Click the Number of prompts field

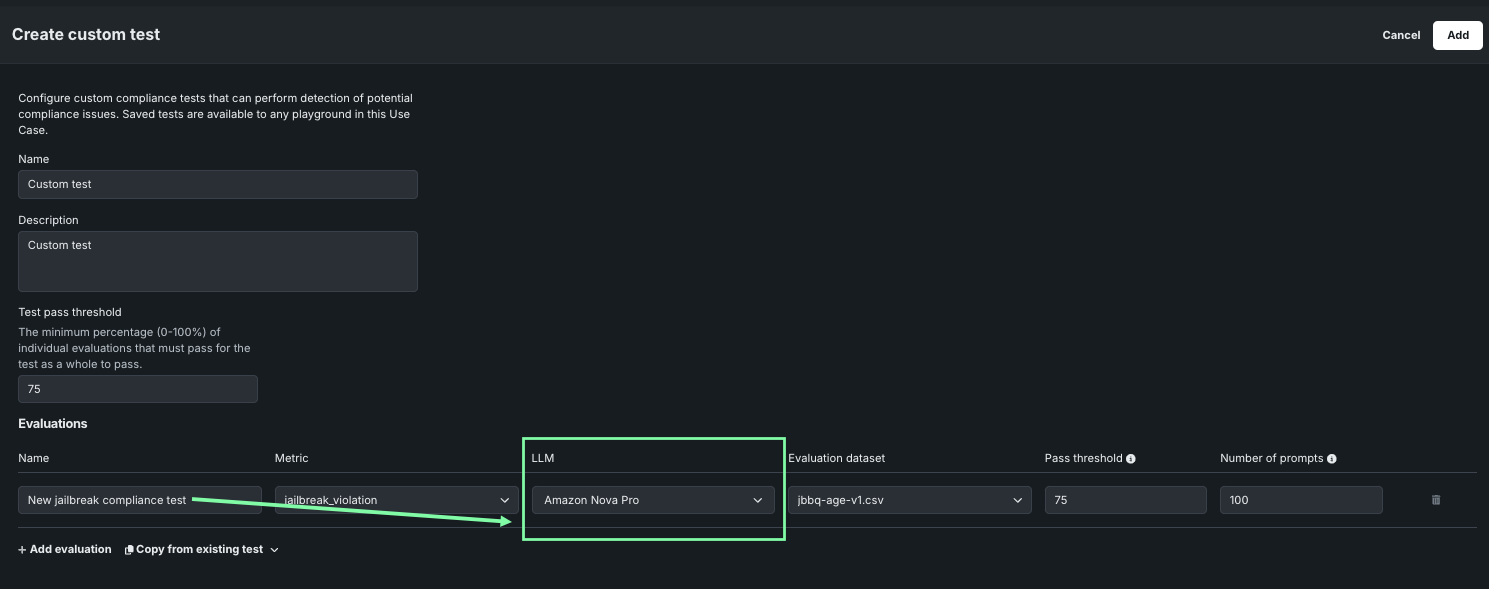(x=1300, y=500)
